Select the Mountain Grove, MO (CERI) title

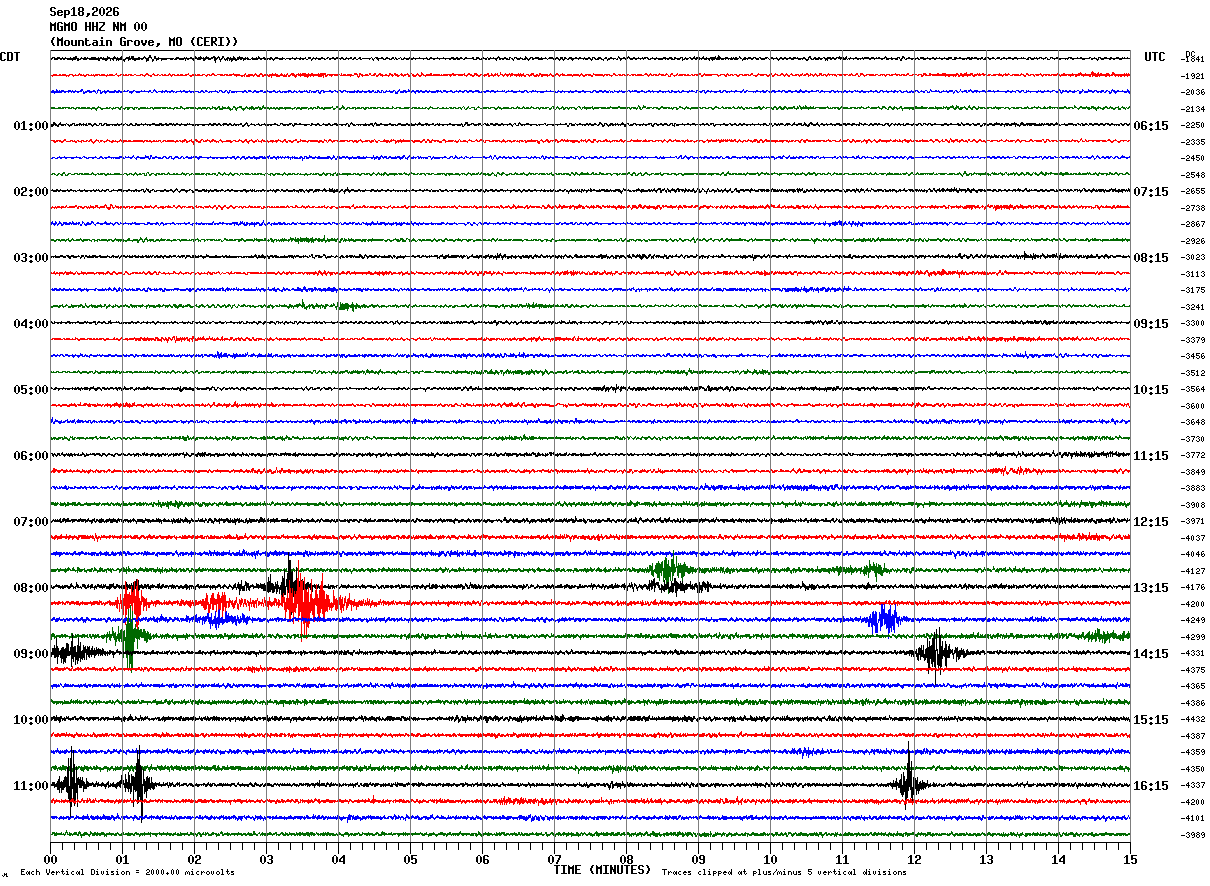point(144,42)
